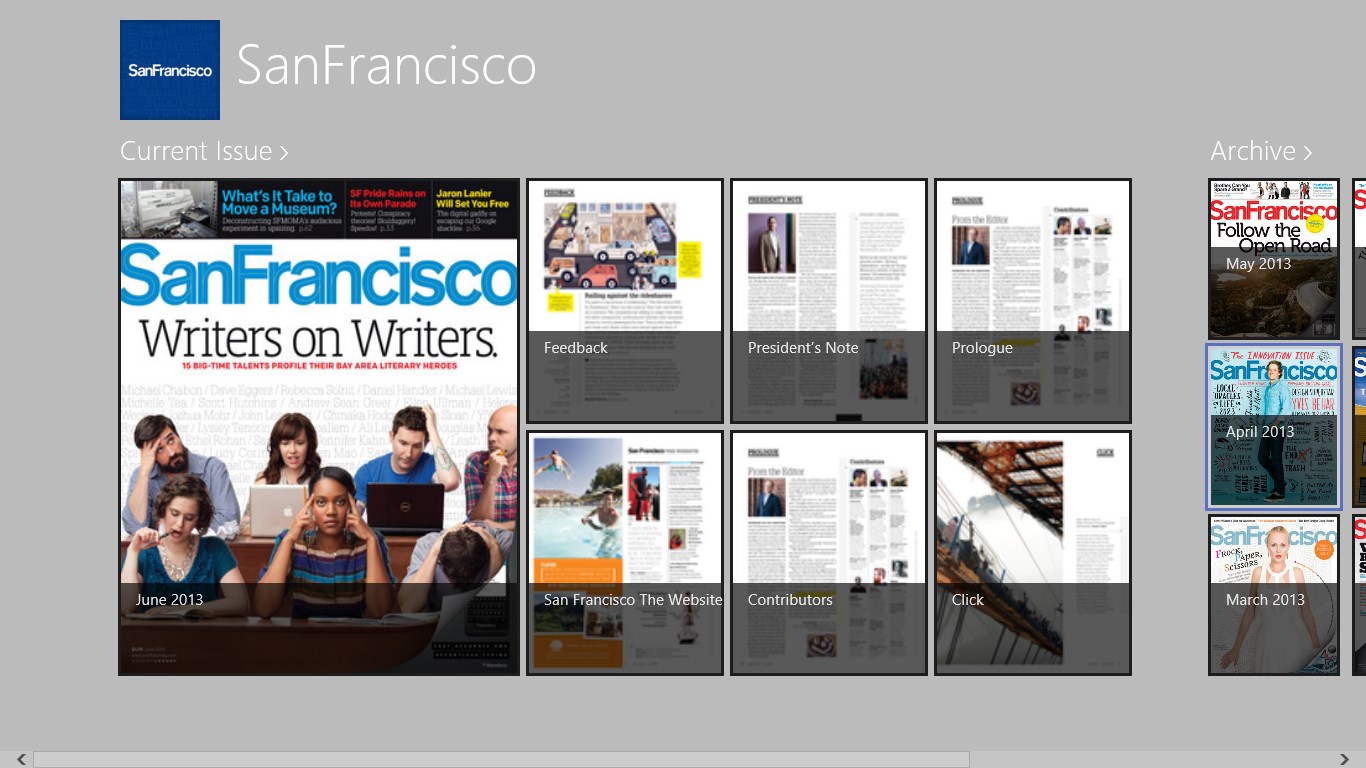The width and height of the screenshot is (1366, 768).
Task: Click the horizontal scrollbar thumb
Action: tap(501, 760)
